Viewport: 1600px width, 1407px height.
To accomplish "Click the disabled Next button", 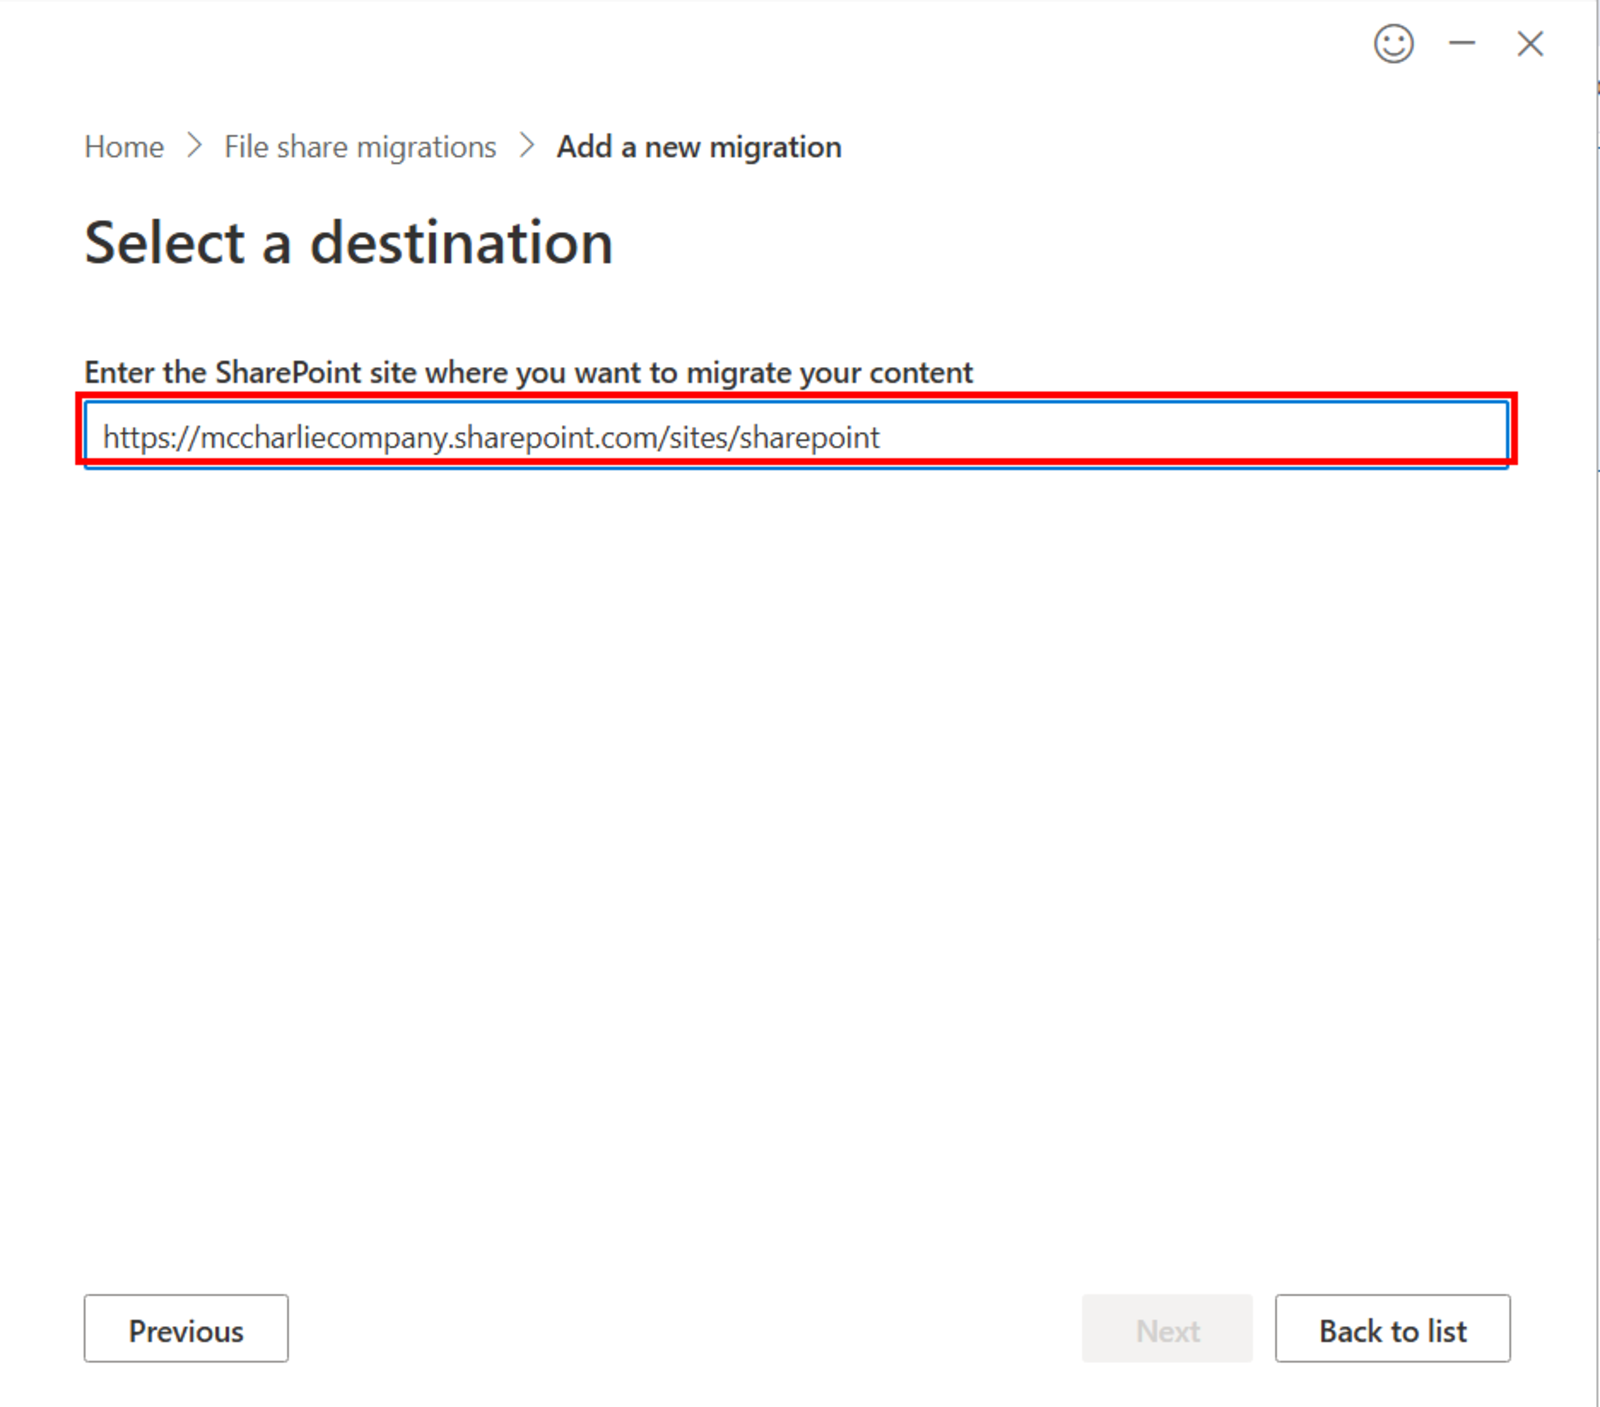I will coord(1167,1329).
